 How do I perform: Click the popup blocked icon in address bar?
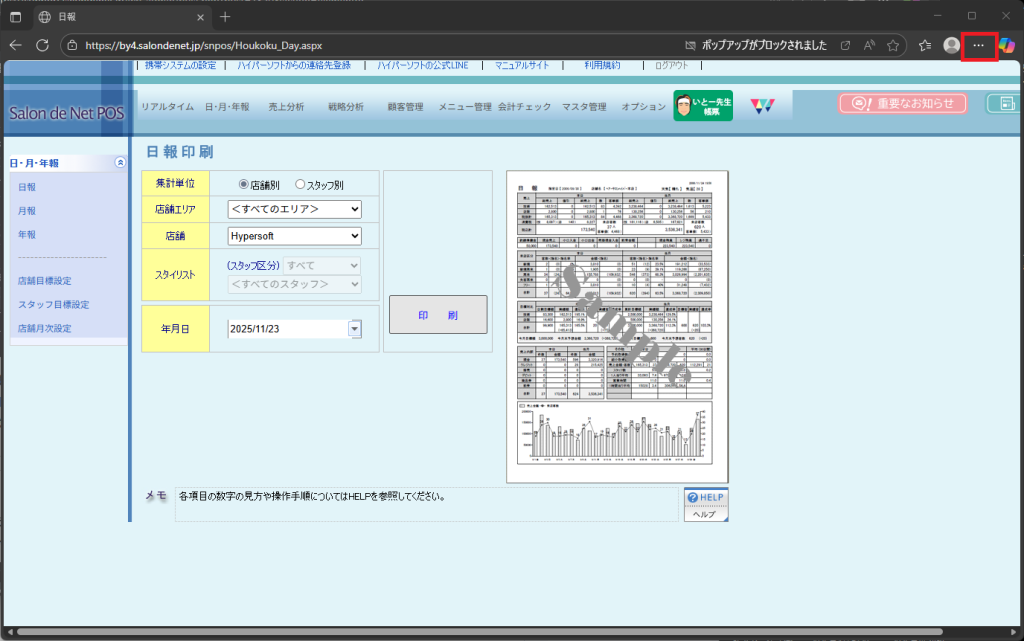[x=691, y=45]
